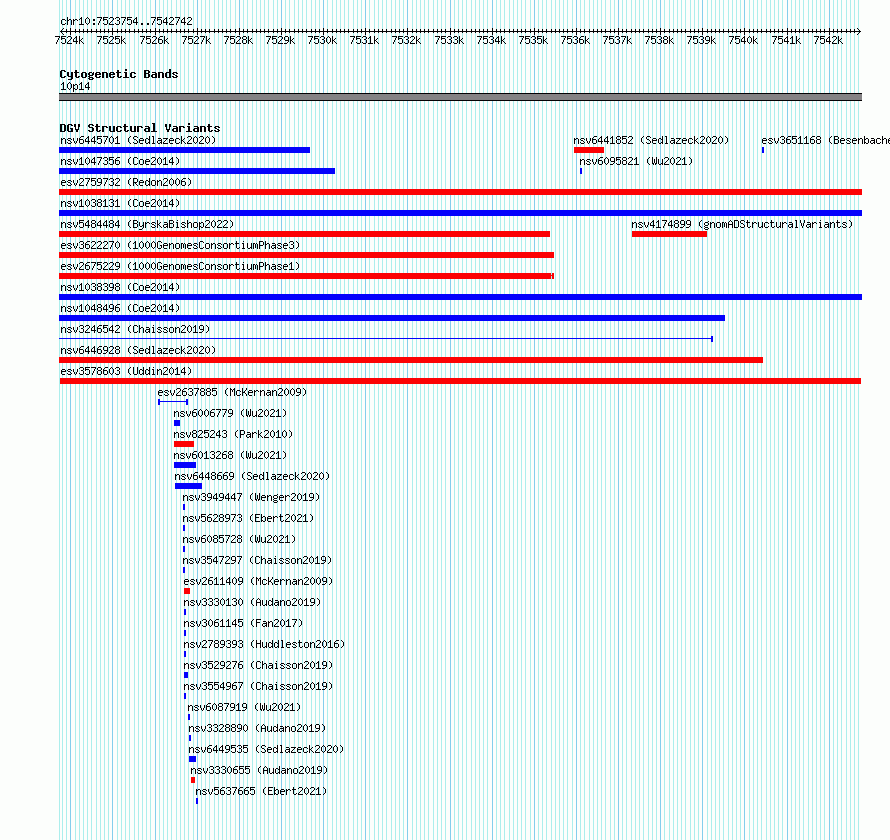This screenshot has height=840, width=890.
Task: Select the esv2759732 (Redon2006) label
Action: [x=126, y=182]
